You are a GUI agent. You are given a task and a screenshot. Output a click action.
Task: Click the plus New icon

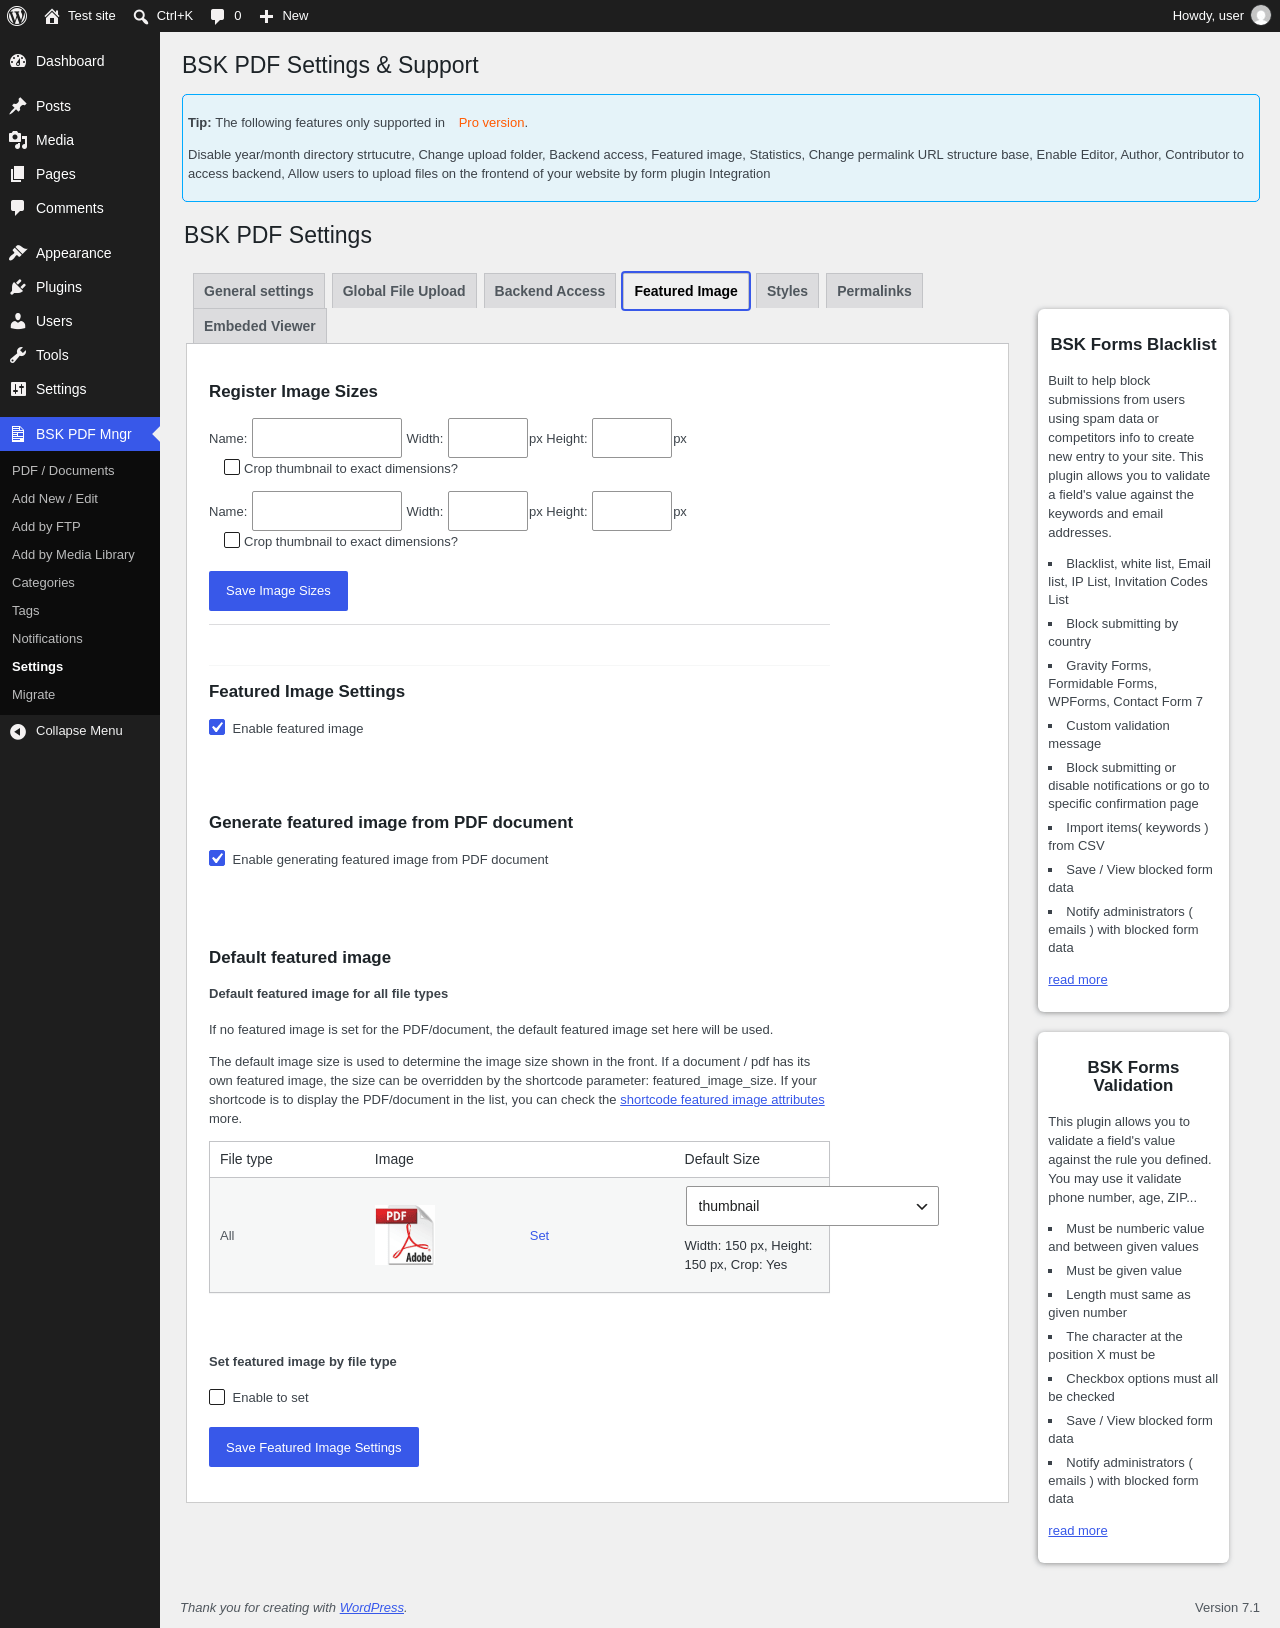coord(266,16)
